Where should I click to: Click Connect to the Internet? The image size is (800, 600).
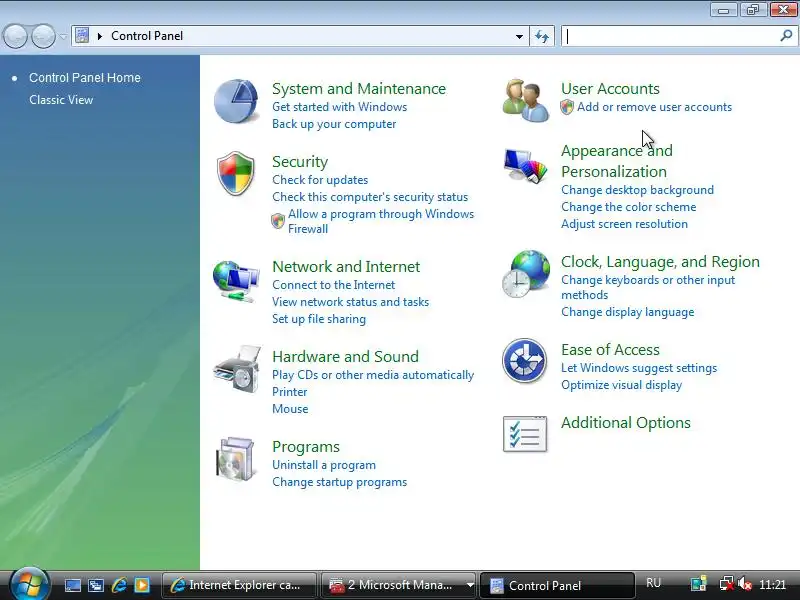333,285
